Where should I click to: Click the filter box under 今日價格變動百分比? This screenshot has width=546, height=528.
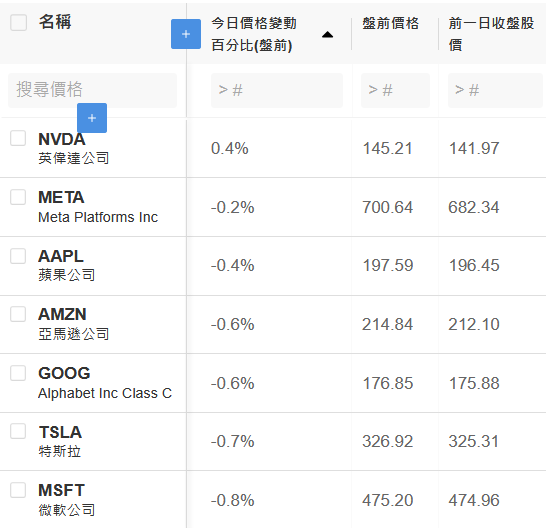pos(277,90)
